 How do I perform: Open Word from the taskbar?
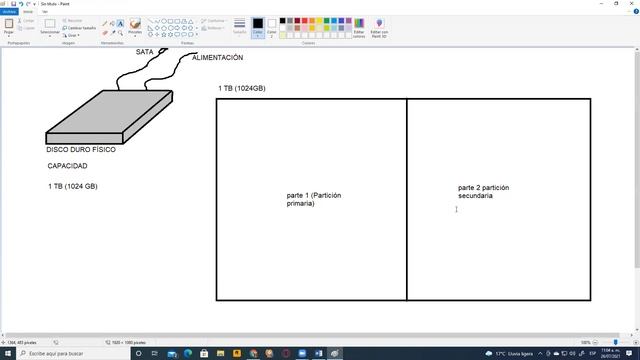pyautogui.click(x=318, y=353)
